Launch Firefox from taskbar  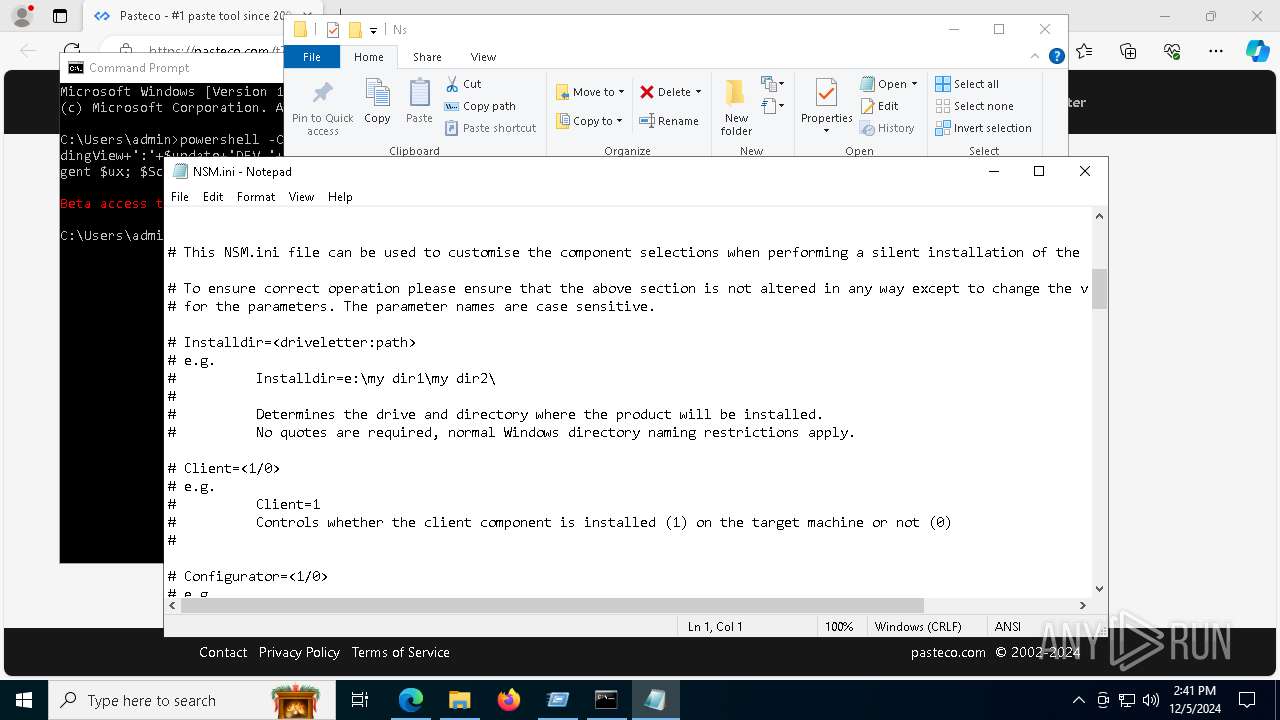coord(509,700)
